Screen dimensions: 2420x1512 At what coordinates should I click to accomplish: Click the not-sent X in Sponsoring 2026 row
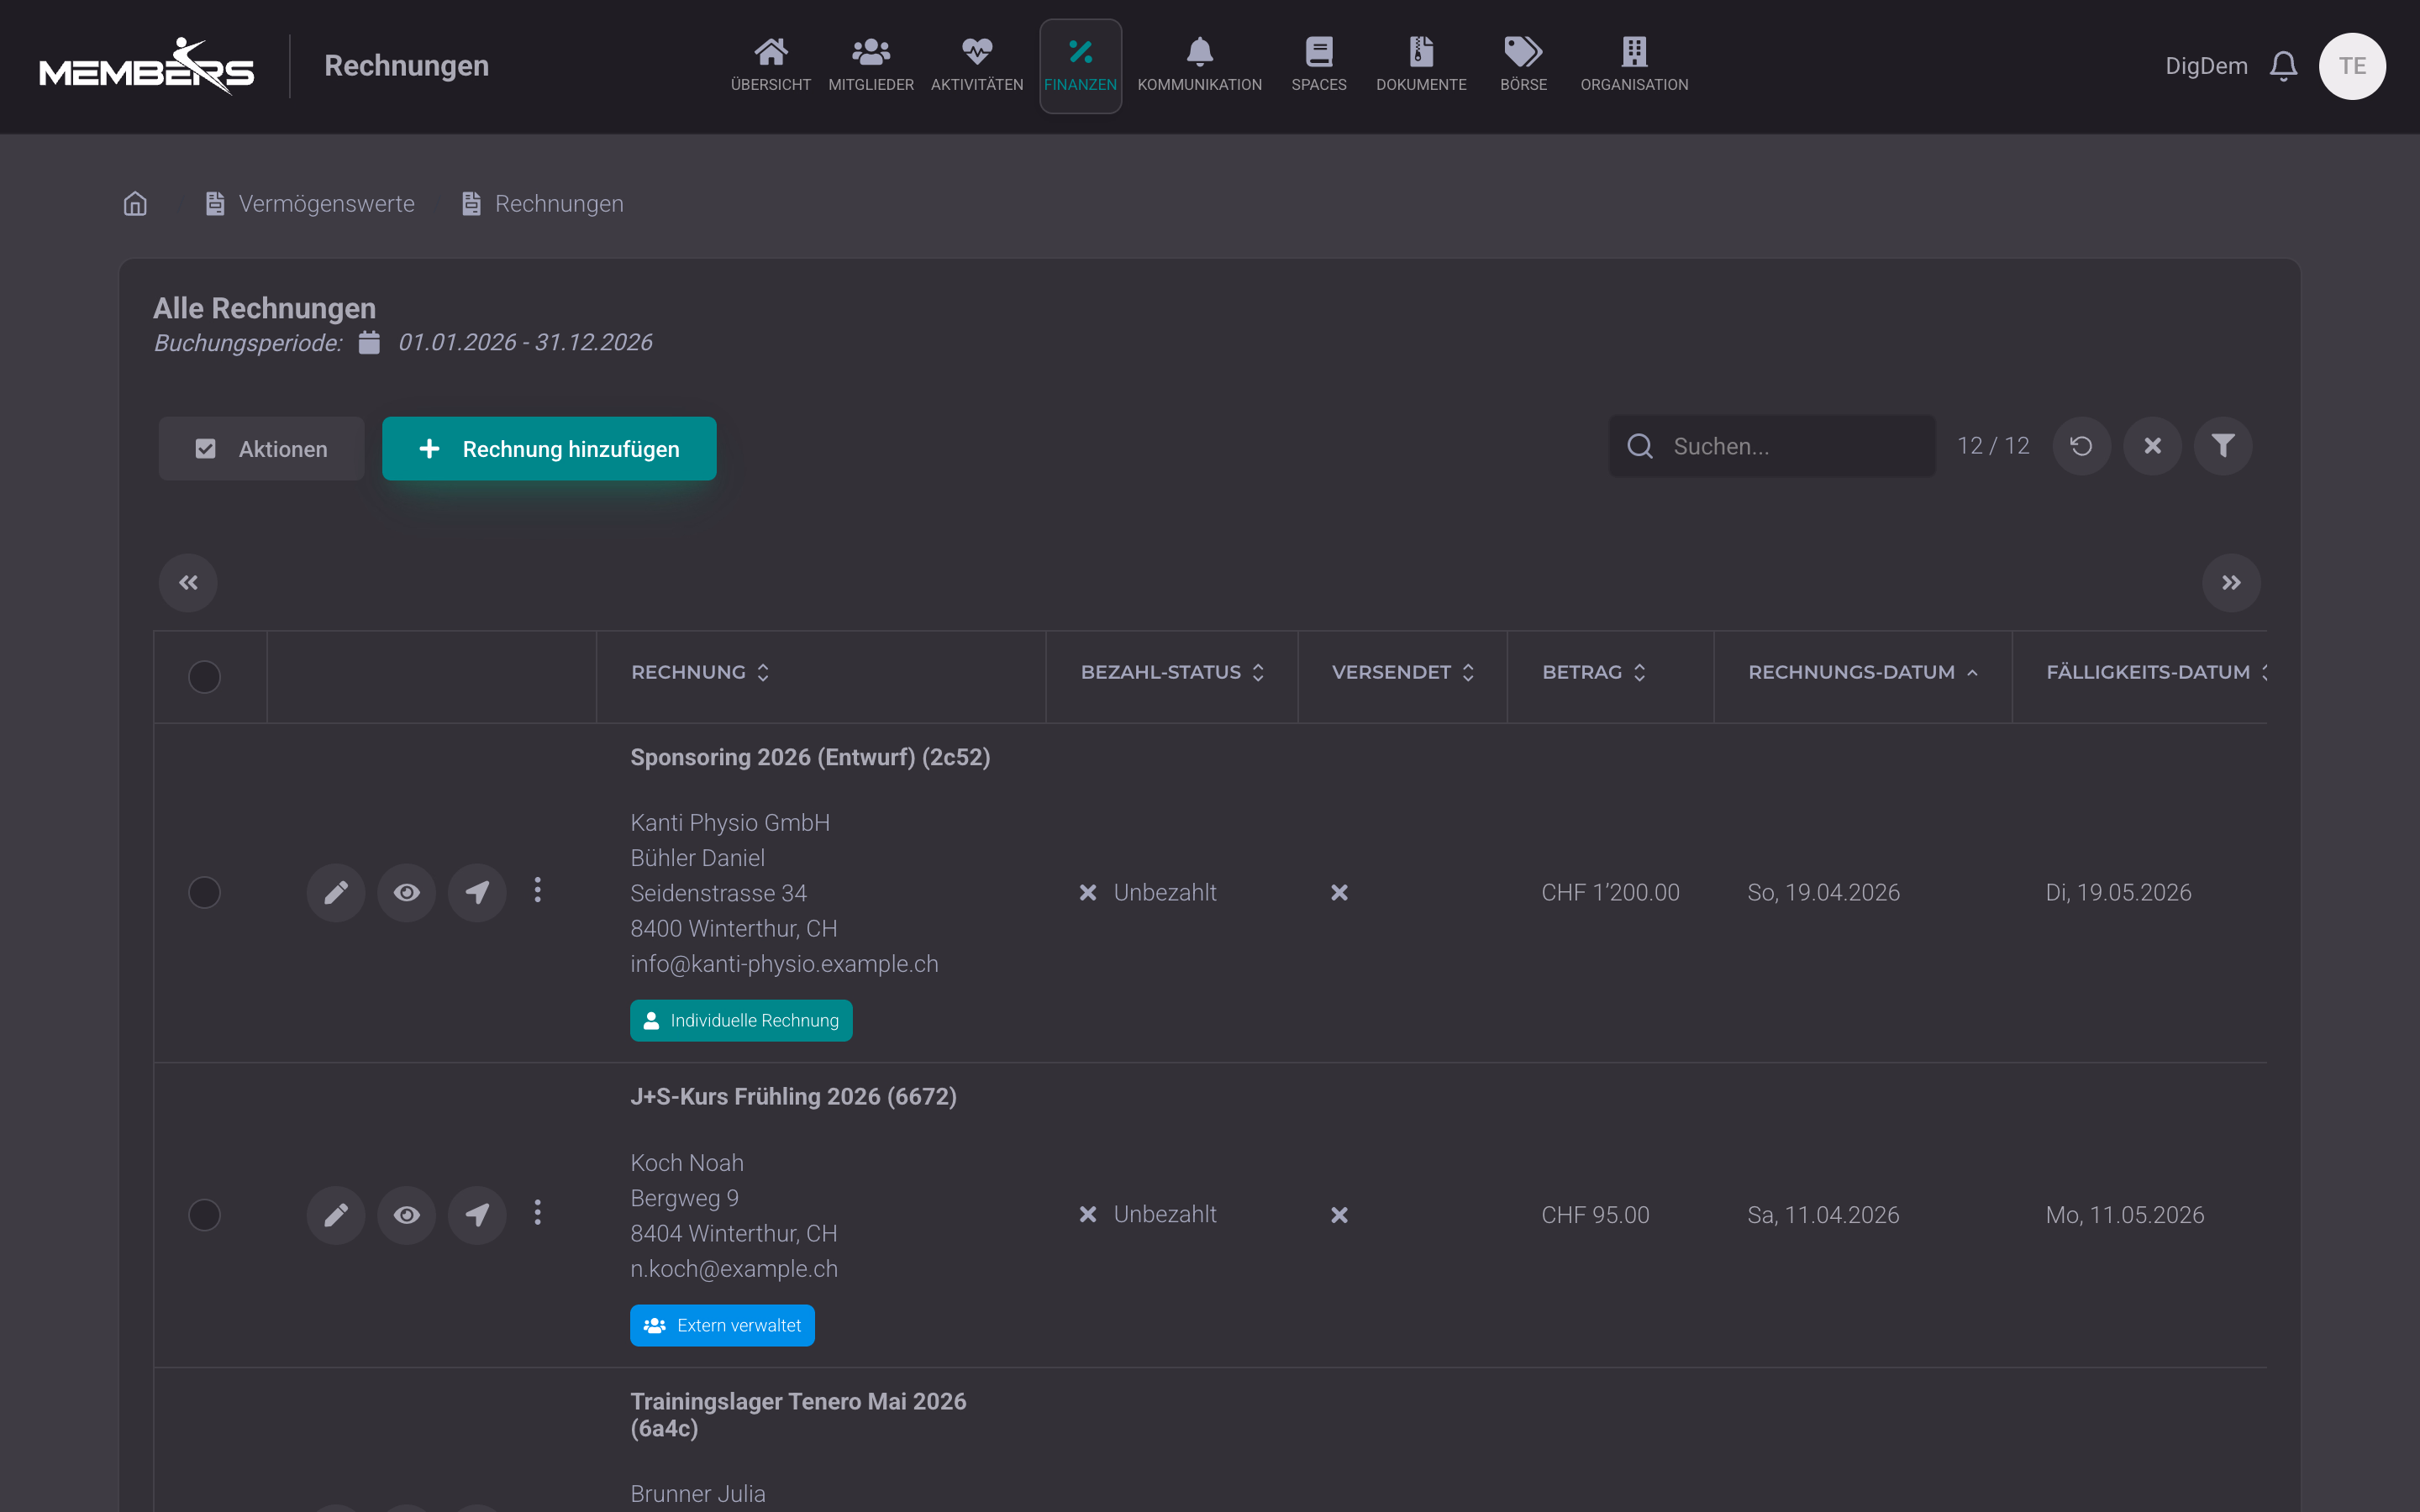pyautogui.click(x=1339, y=892)
